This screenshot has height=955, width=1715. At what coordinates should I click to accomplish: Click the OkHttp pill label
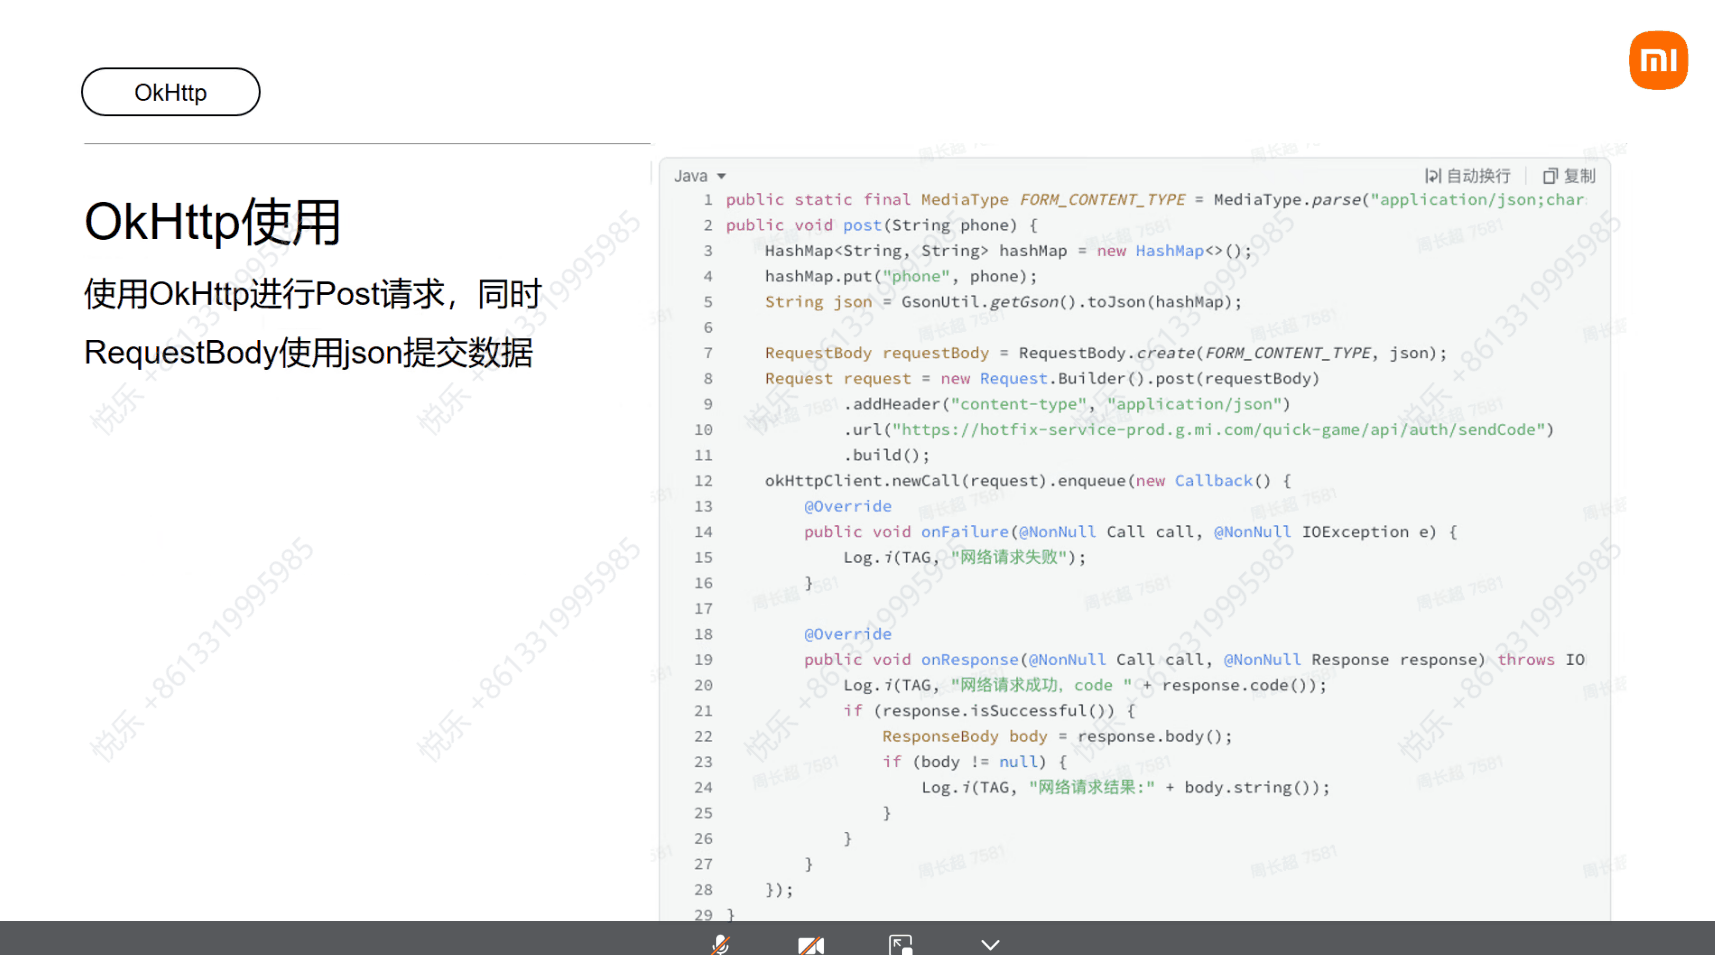click(170, 92)
